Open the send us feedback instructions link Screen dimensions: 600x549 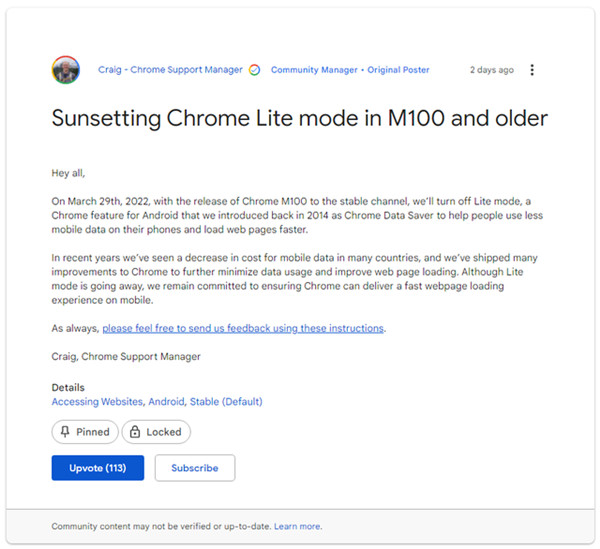tap(243, 328)
